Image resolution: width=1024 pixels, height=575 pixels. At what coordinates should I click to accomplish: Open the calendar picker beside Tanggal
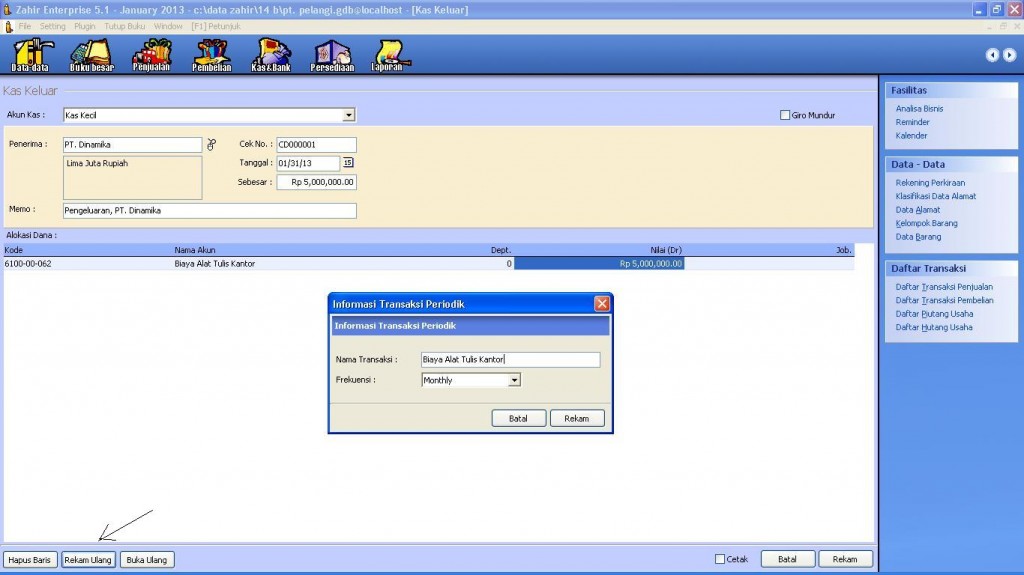(x=348, y=163)
